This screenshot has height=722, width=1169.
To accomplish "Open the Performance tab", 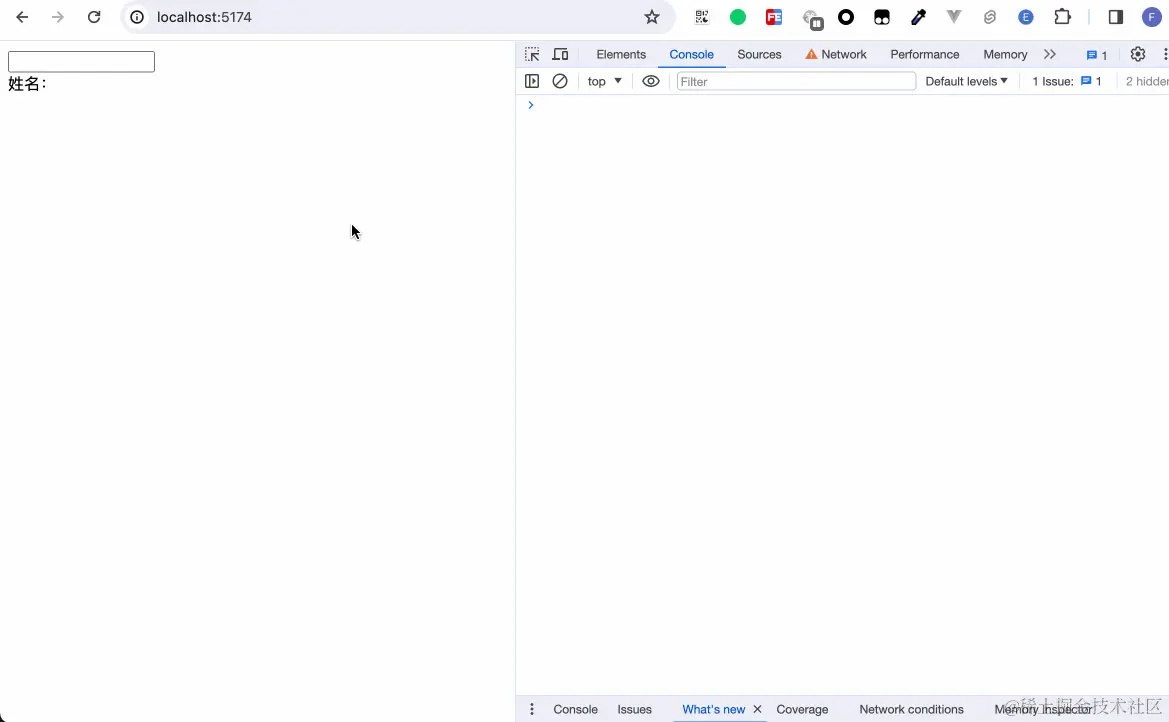I will [924, 54].
